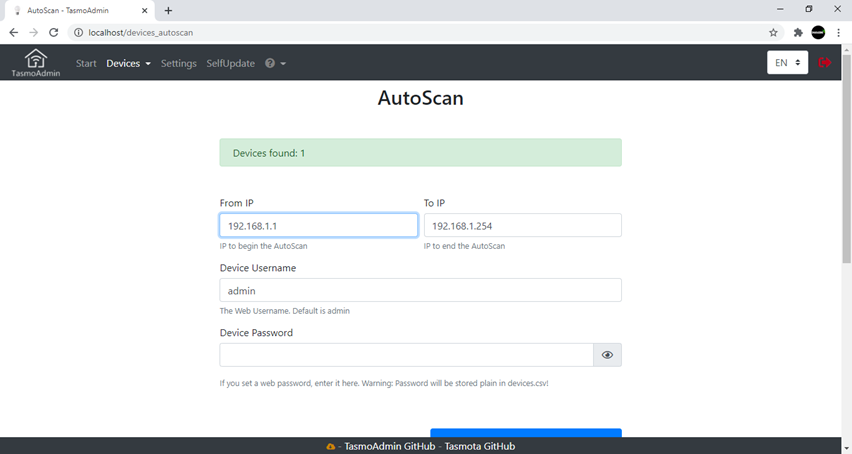Click the 'IP to end the AutoScan' hint
The width and height of the screenshot is (852, 454).
click(465, 246)
